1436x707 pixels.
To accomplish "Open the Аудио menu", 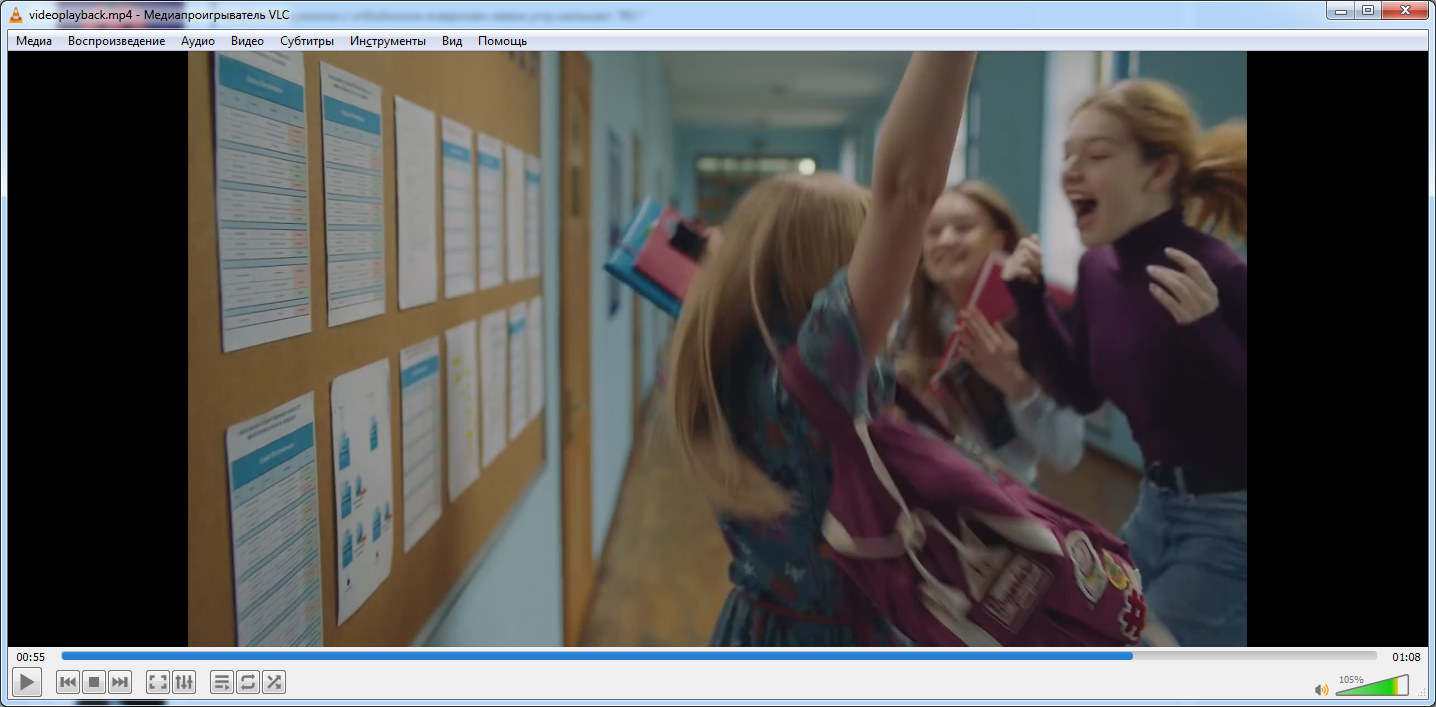I will [198, 41].
